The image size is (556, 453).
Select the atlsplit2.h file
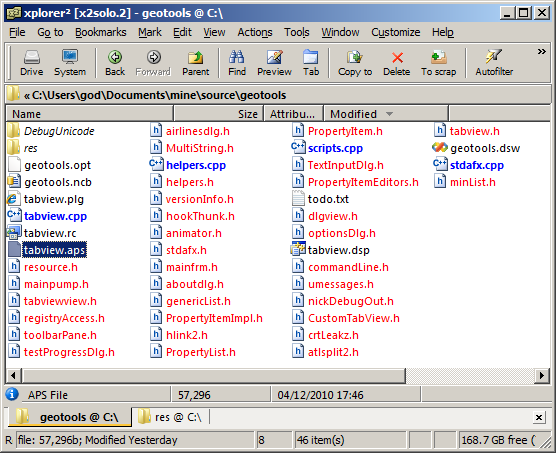coord(333,352)
